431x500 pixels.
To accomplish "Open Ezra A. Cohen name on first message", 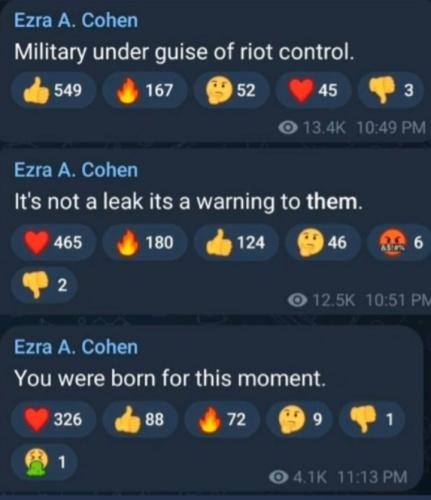I will tap(76, 20).
